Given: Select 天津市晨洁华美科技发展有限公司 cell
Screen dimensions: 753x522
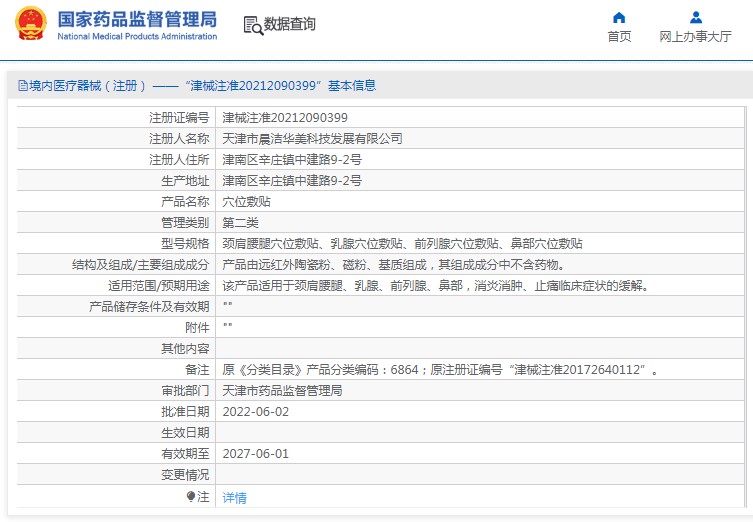Looking at the screenshot, I should [312, 139].
